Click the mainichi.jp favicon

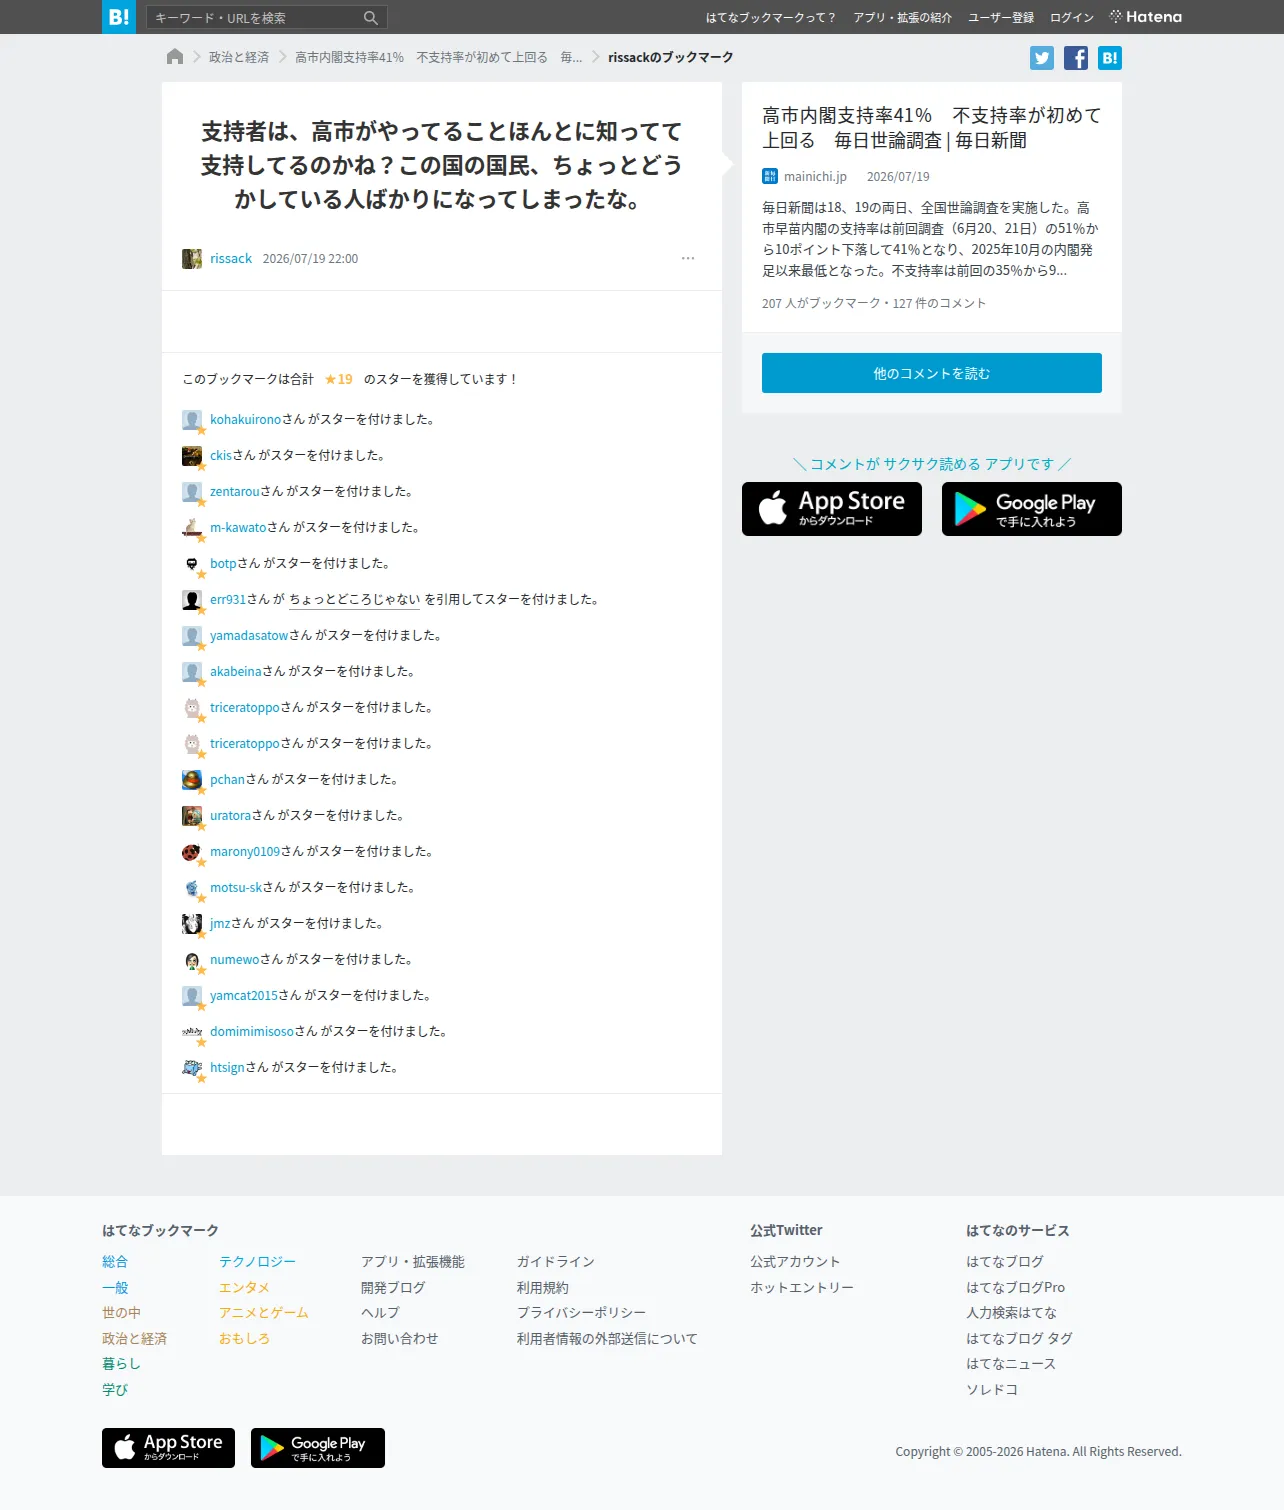(x=770, y=176)
